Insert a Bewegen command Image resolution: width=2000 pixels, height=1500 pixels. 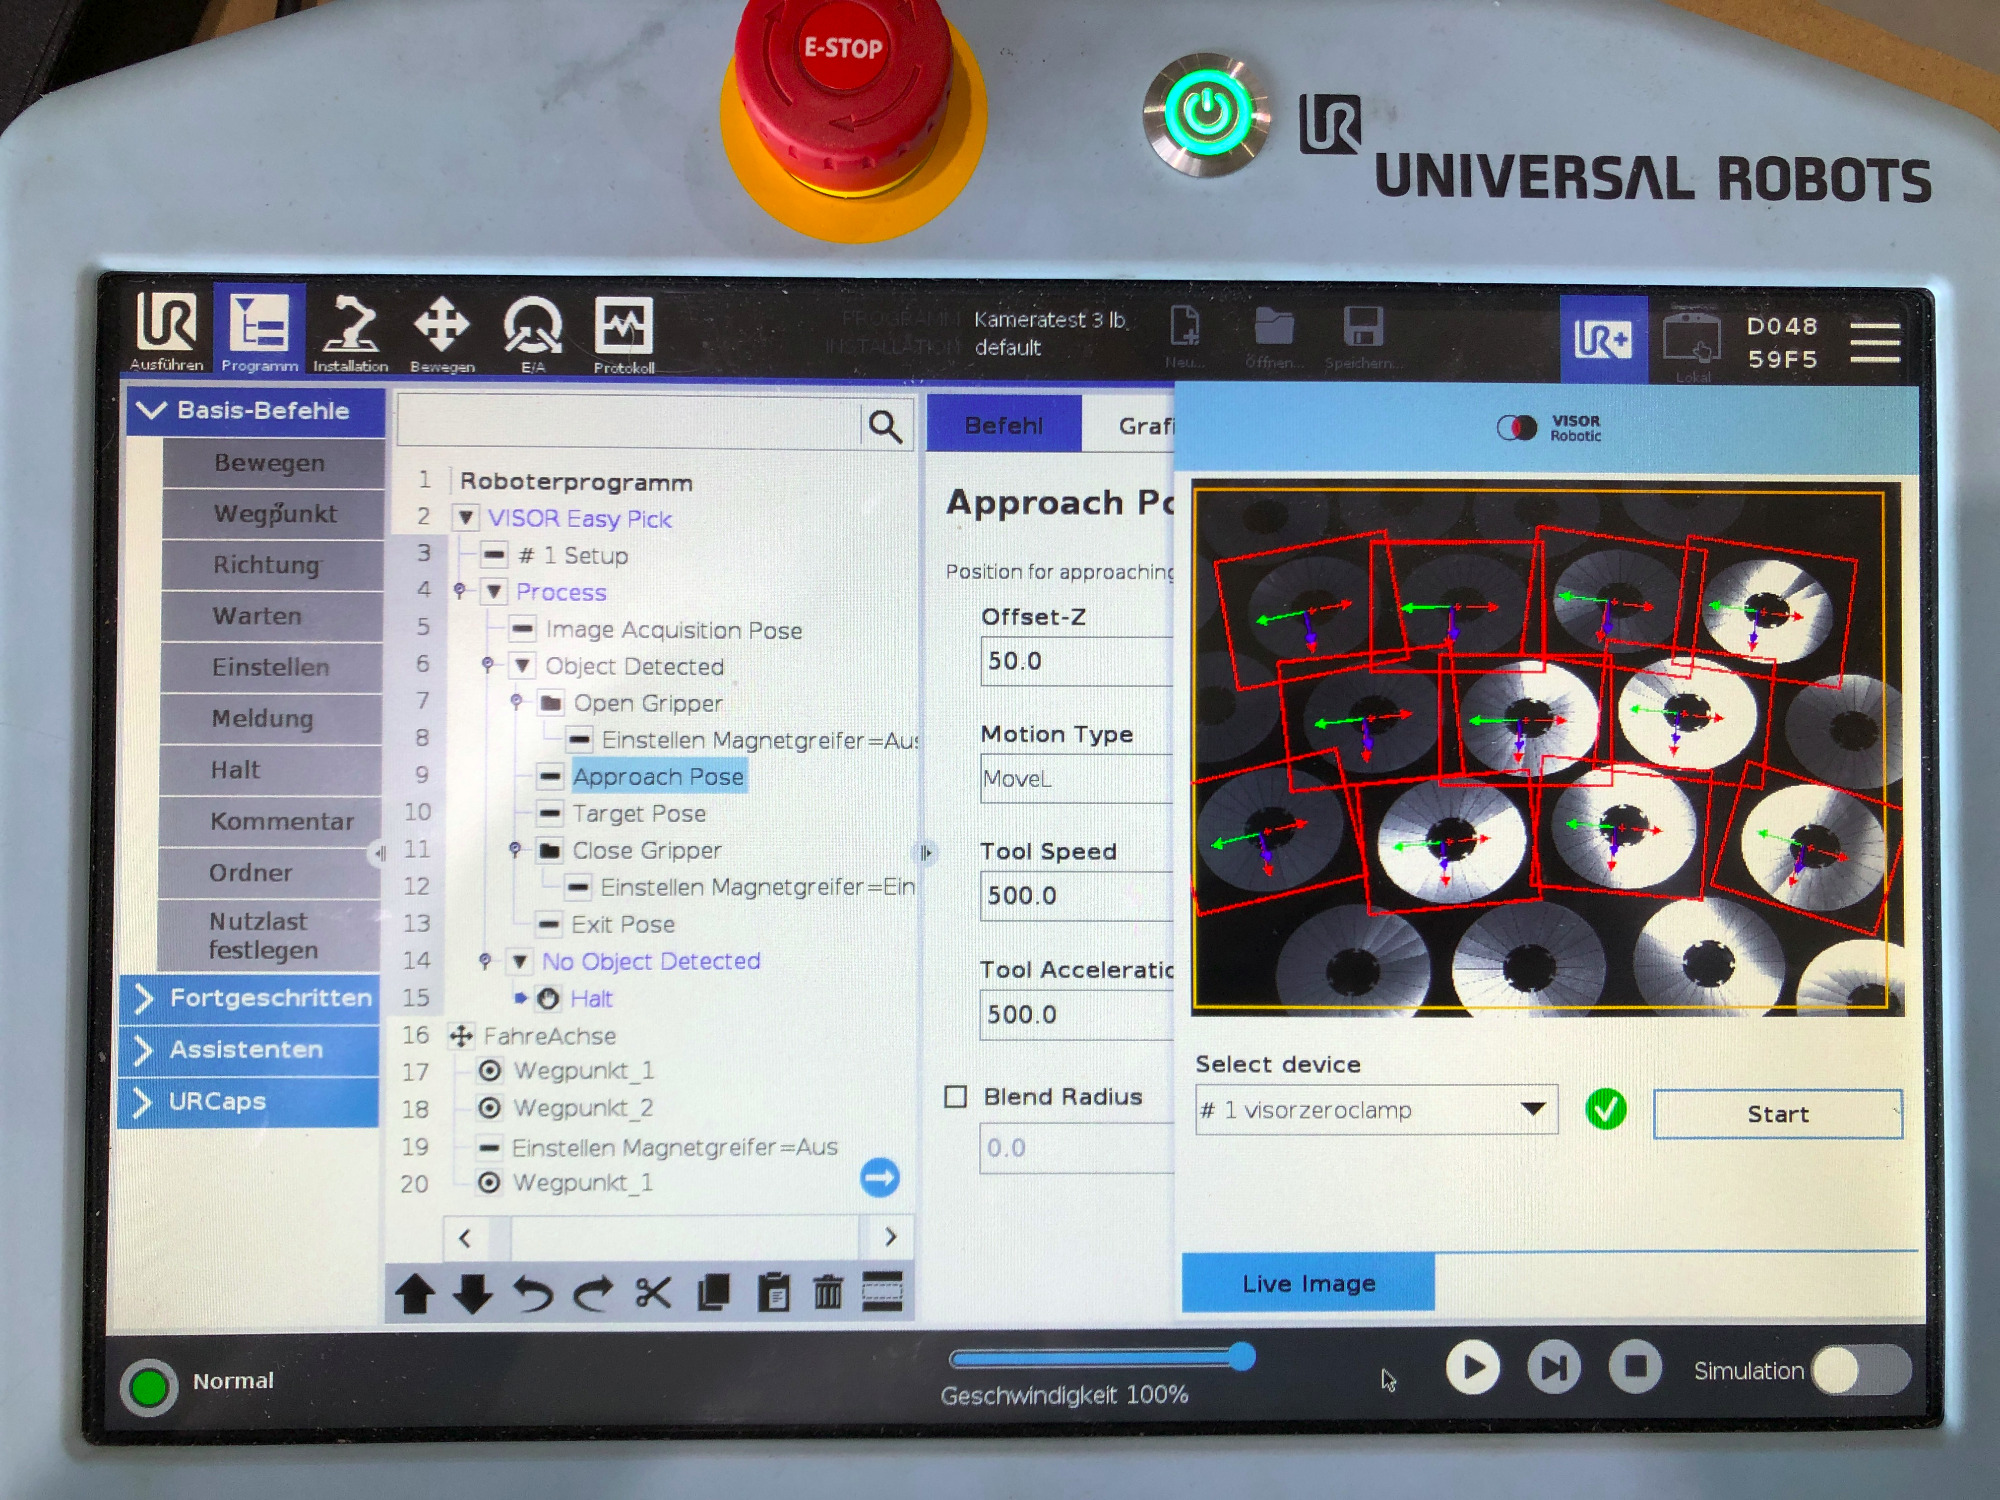[271, 463]
